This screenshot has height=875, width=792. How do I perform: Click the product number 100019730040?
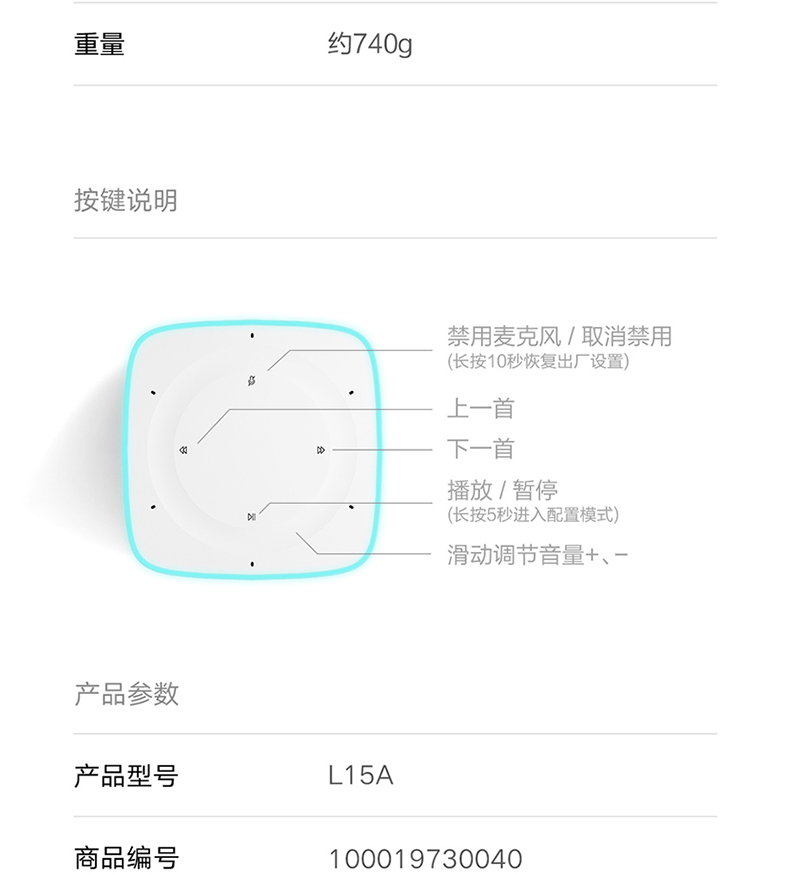(x=425, y=859)
